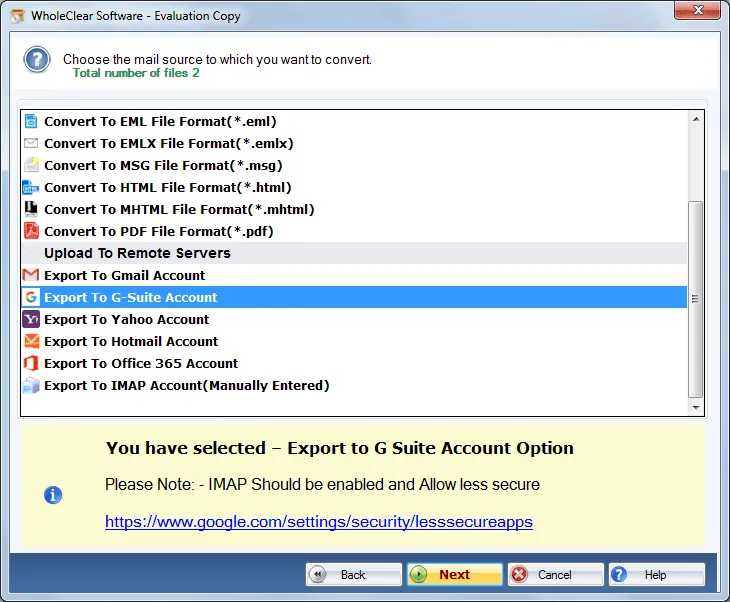The image size is (730, 602).
Task: Click the PDF file format icon
Action: tap(31, 231)
